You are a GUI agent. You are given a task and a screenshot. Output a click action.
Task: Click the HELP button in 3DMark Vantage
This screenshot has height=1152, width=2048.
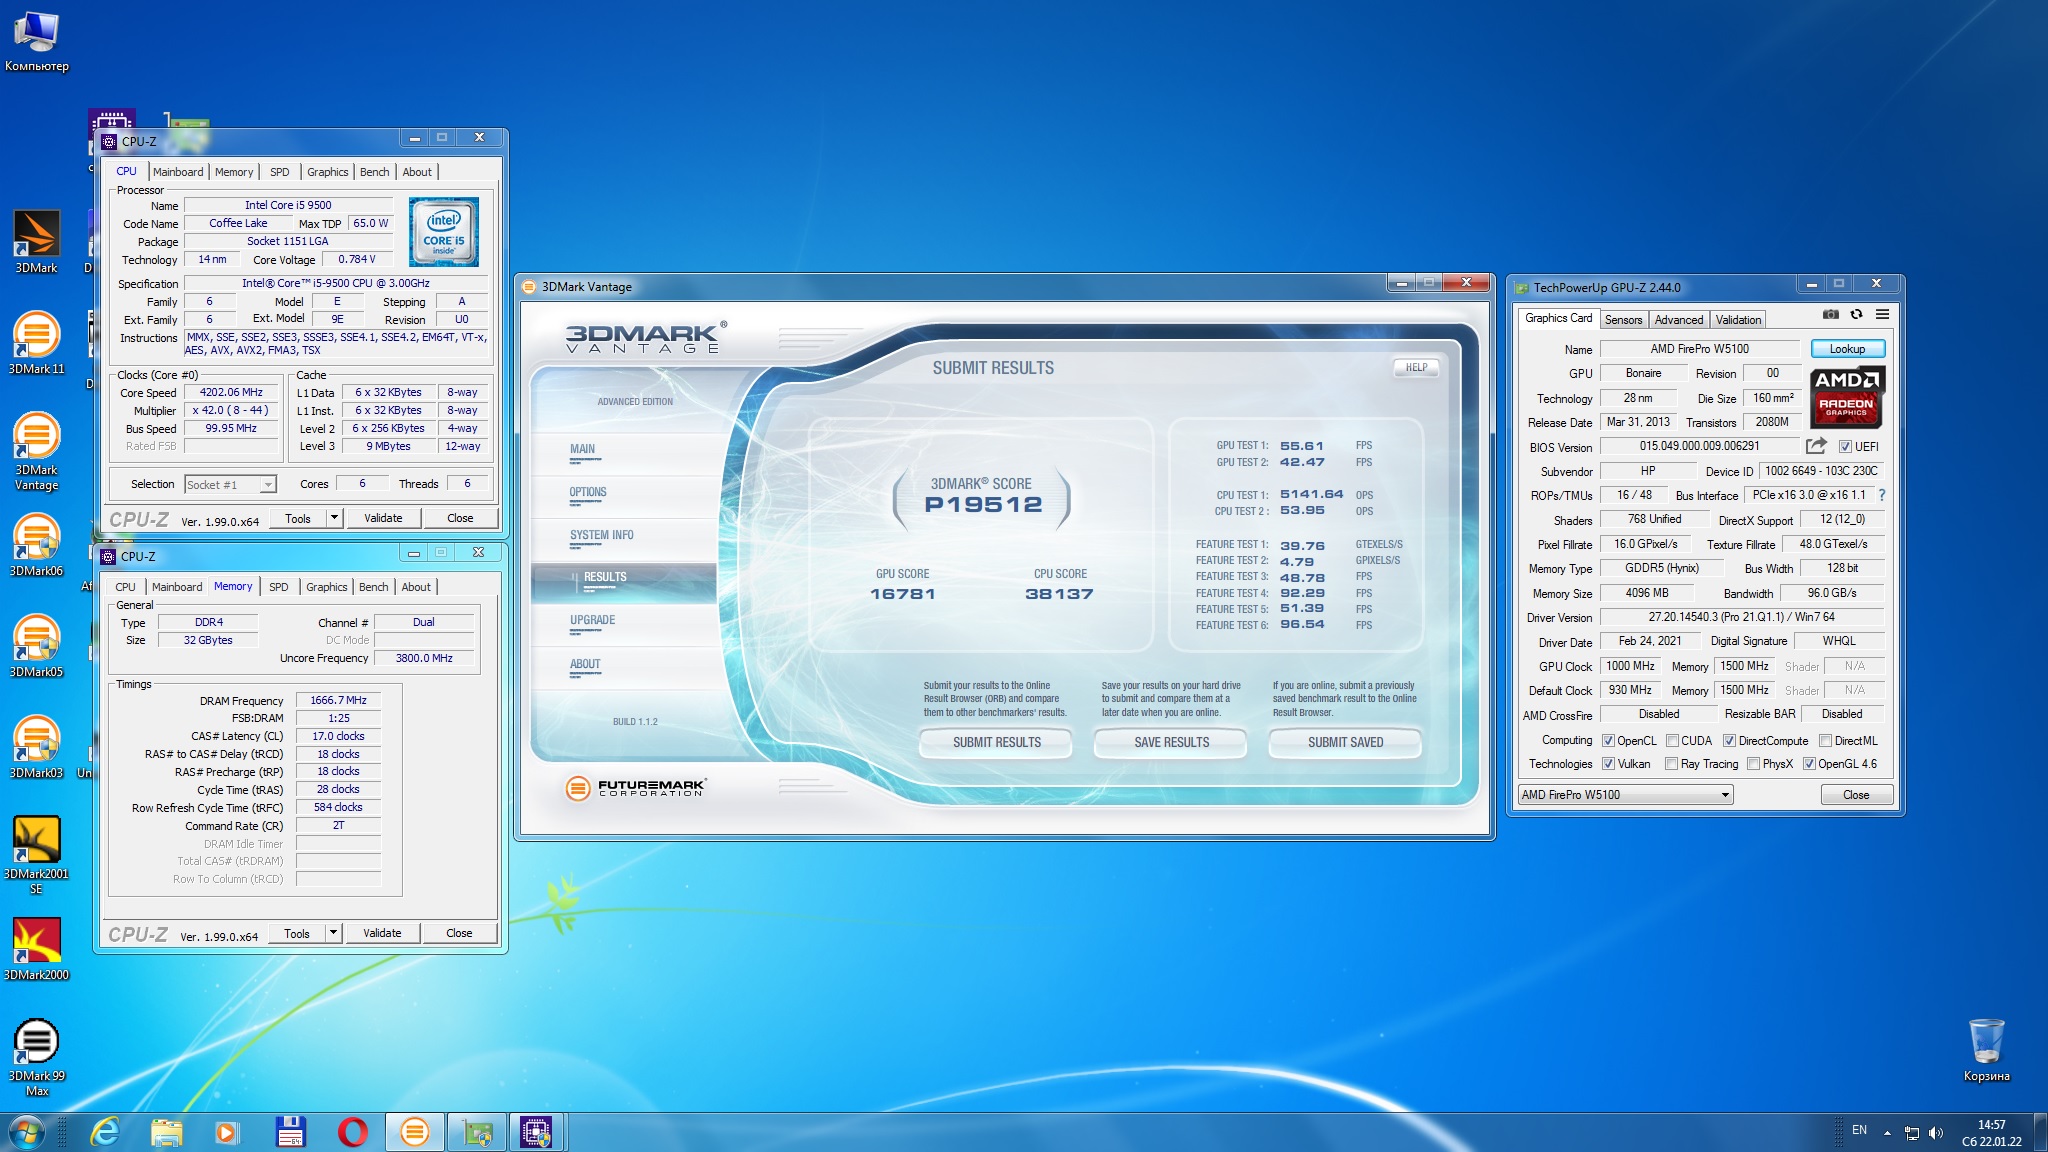(1416, 367)
